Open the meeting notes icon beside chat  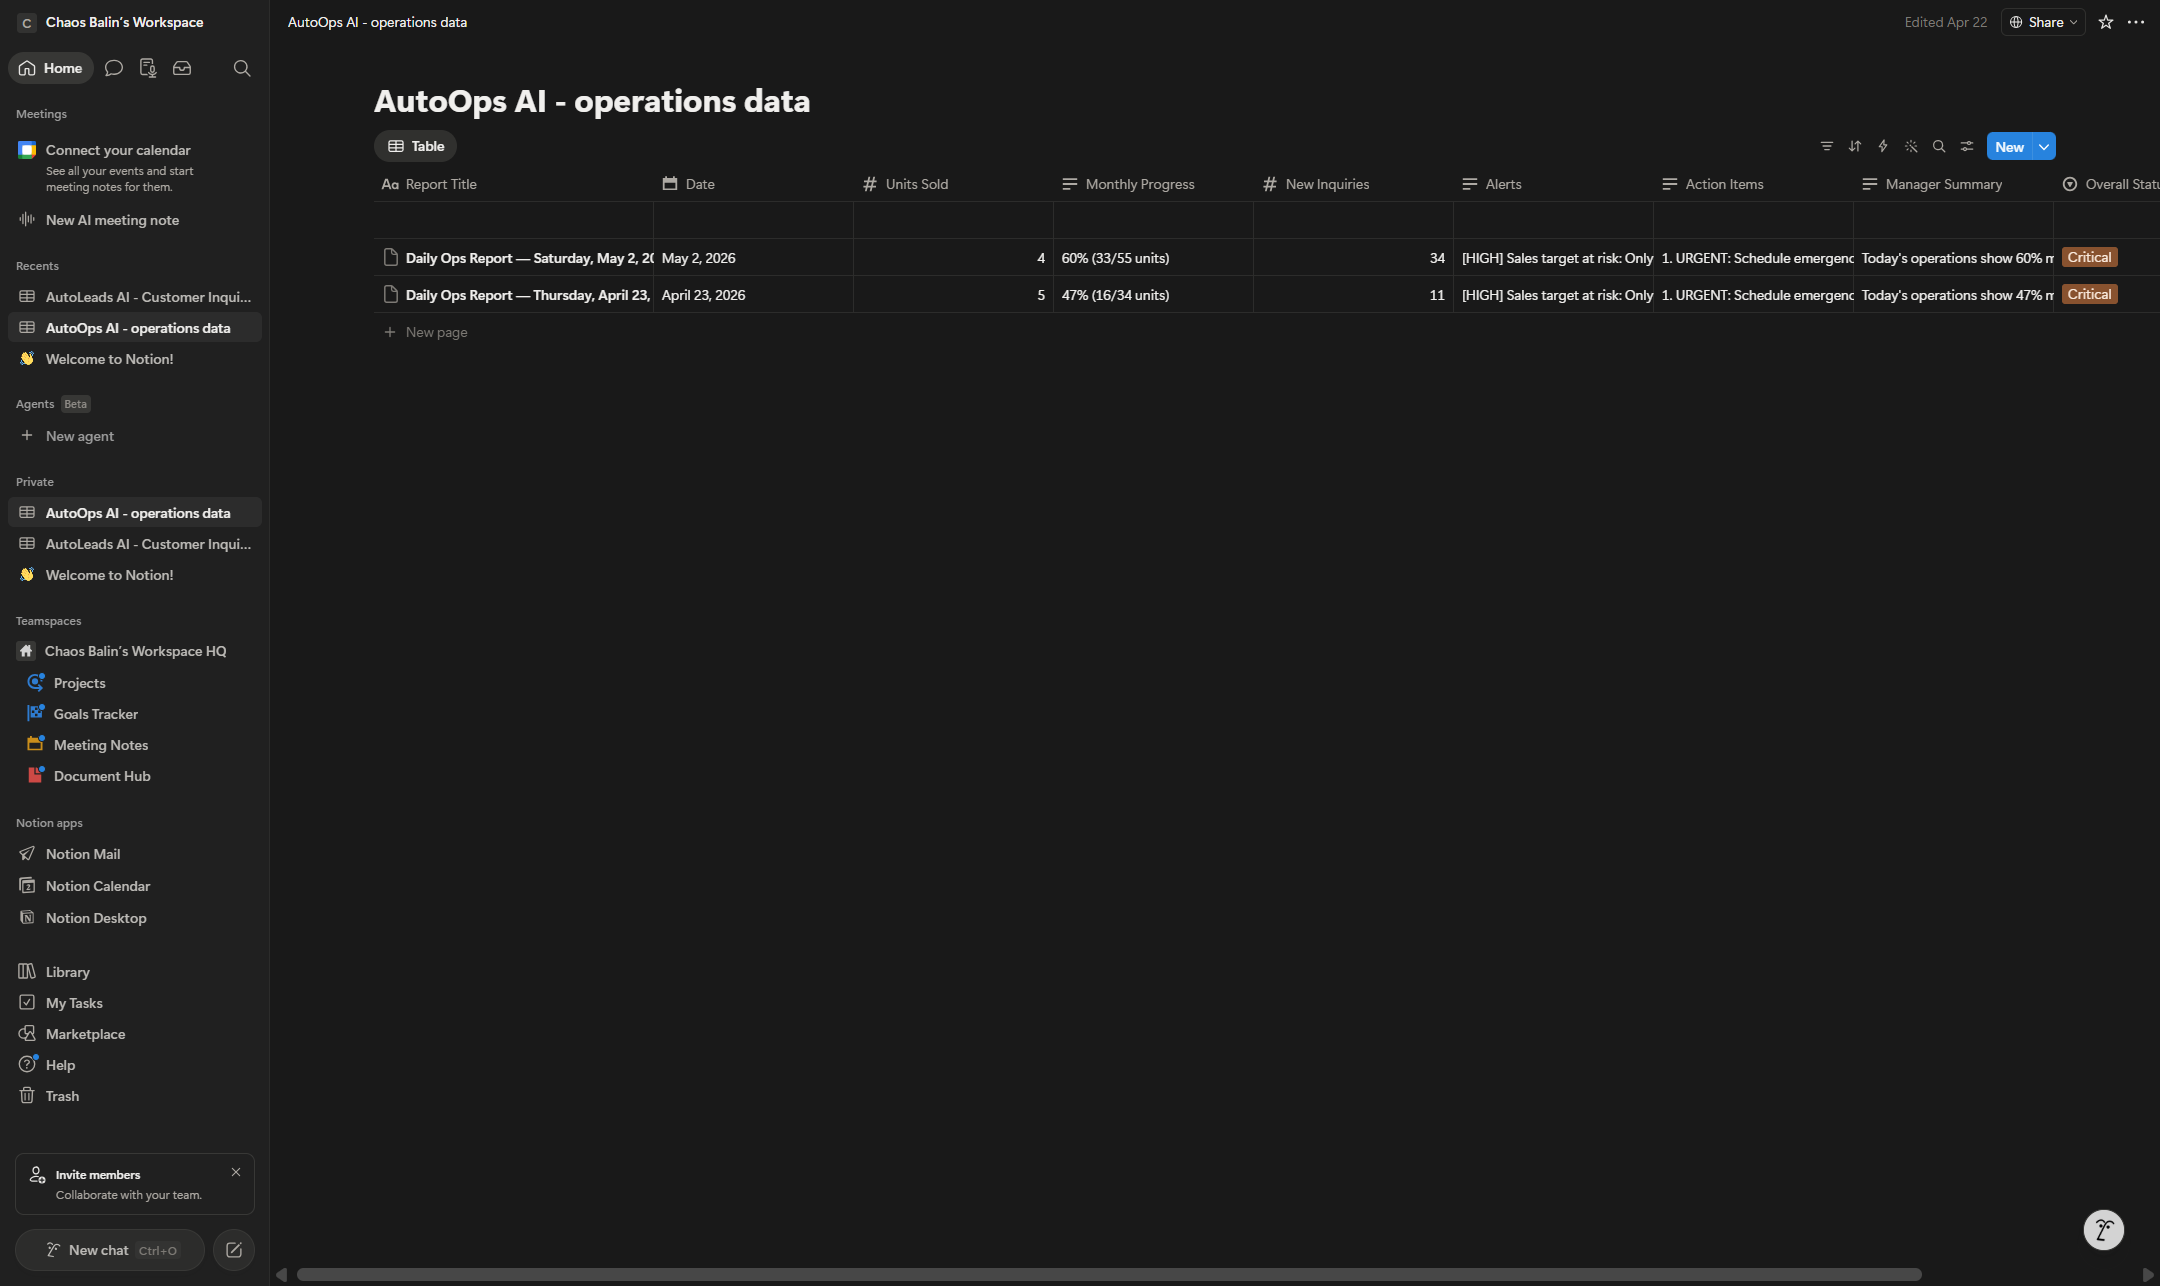(148, 68)
